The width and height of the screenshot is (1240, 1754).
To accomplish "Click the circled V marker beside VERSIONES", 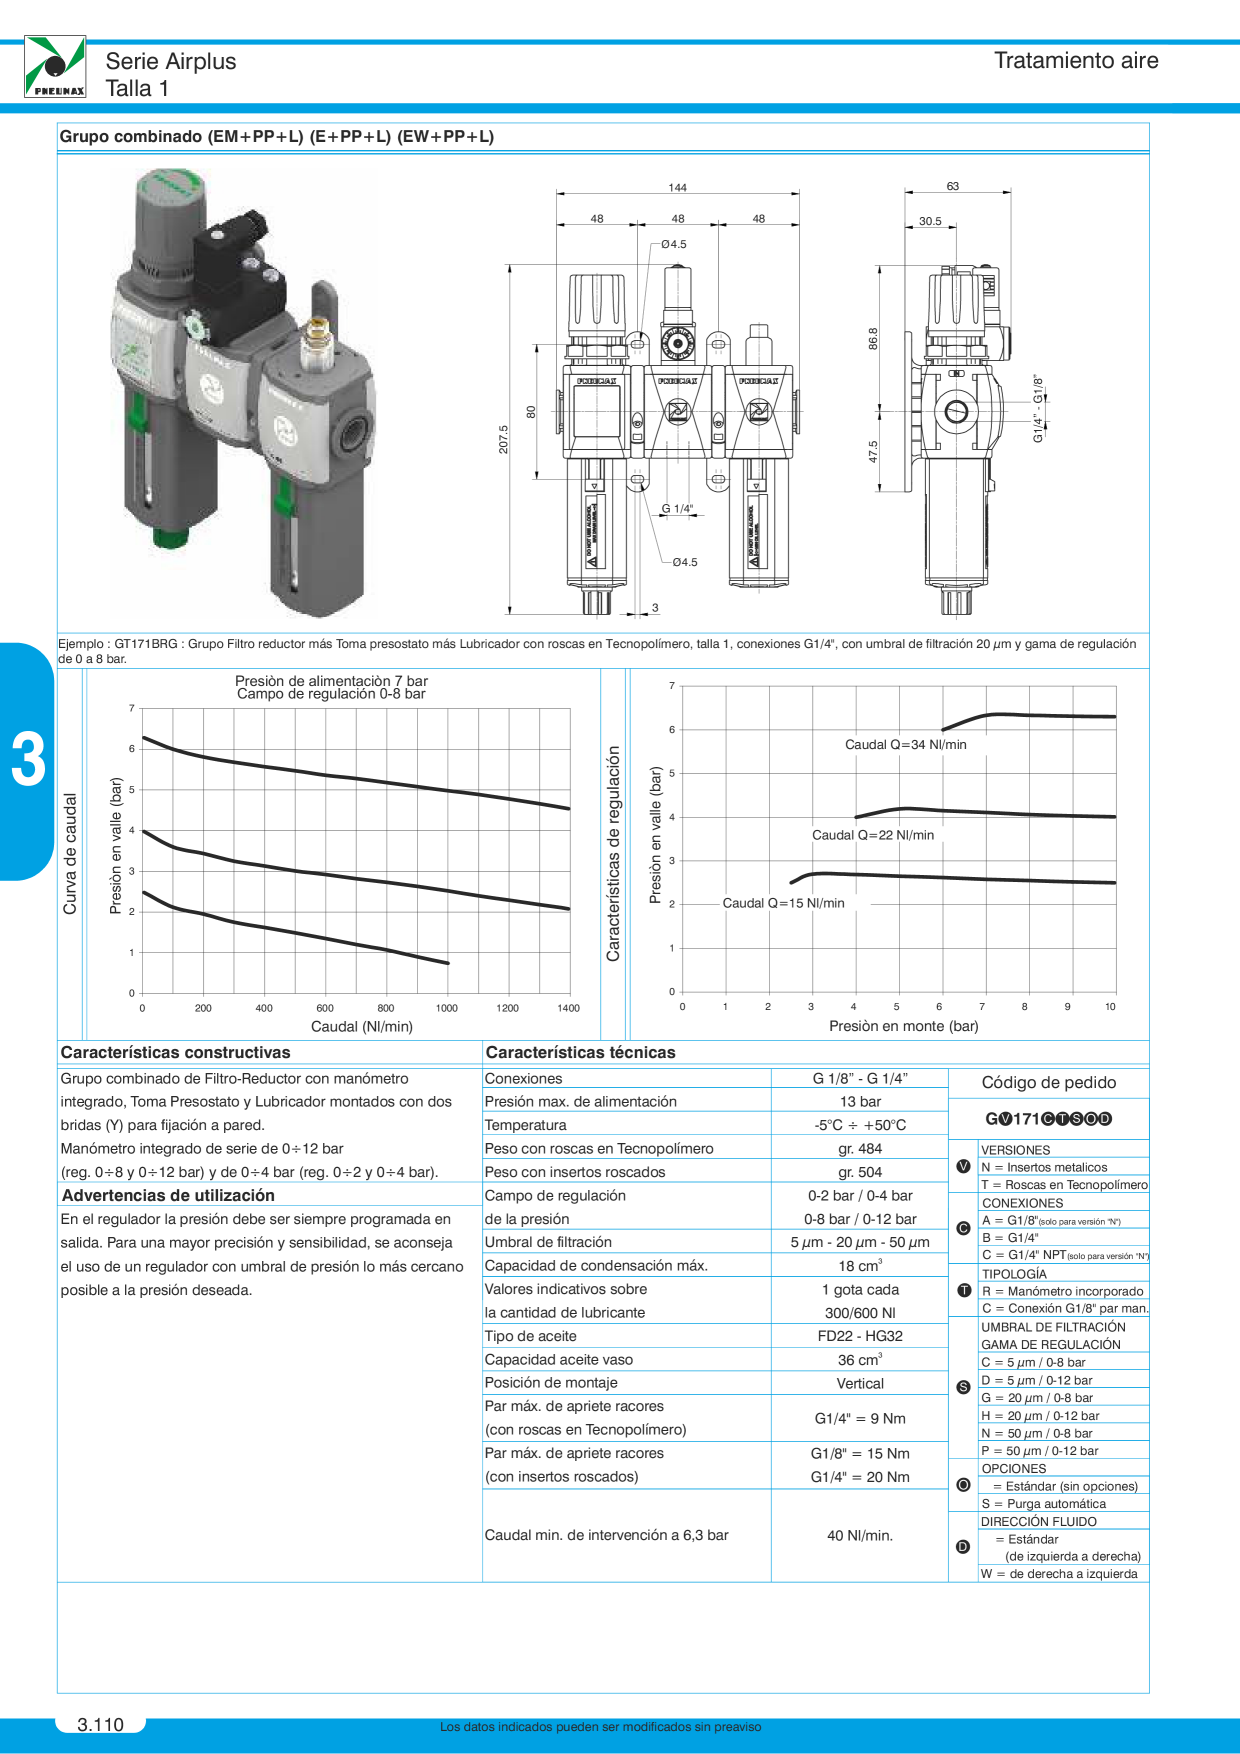I will coord(963,1166).
